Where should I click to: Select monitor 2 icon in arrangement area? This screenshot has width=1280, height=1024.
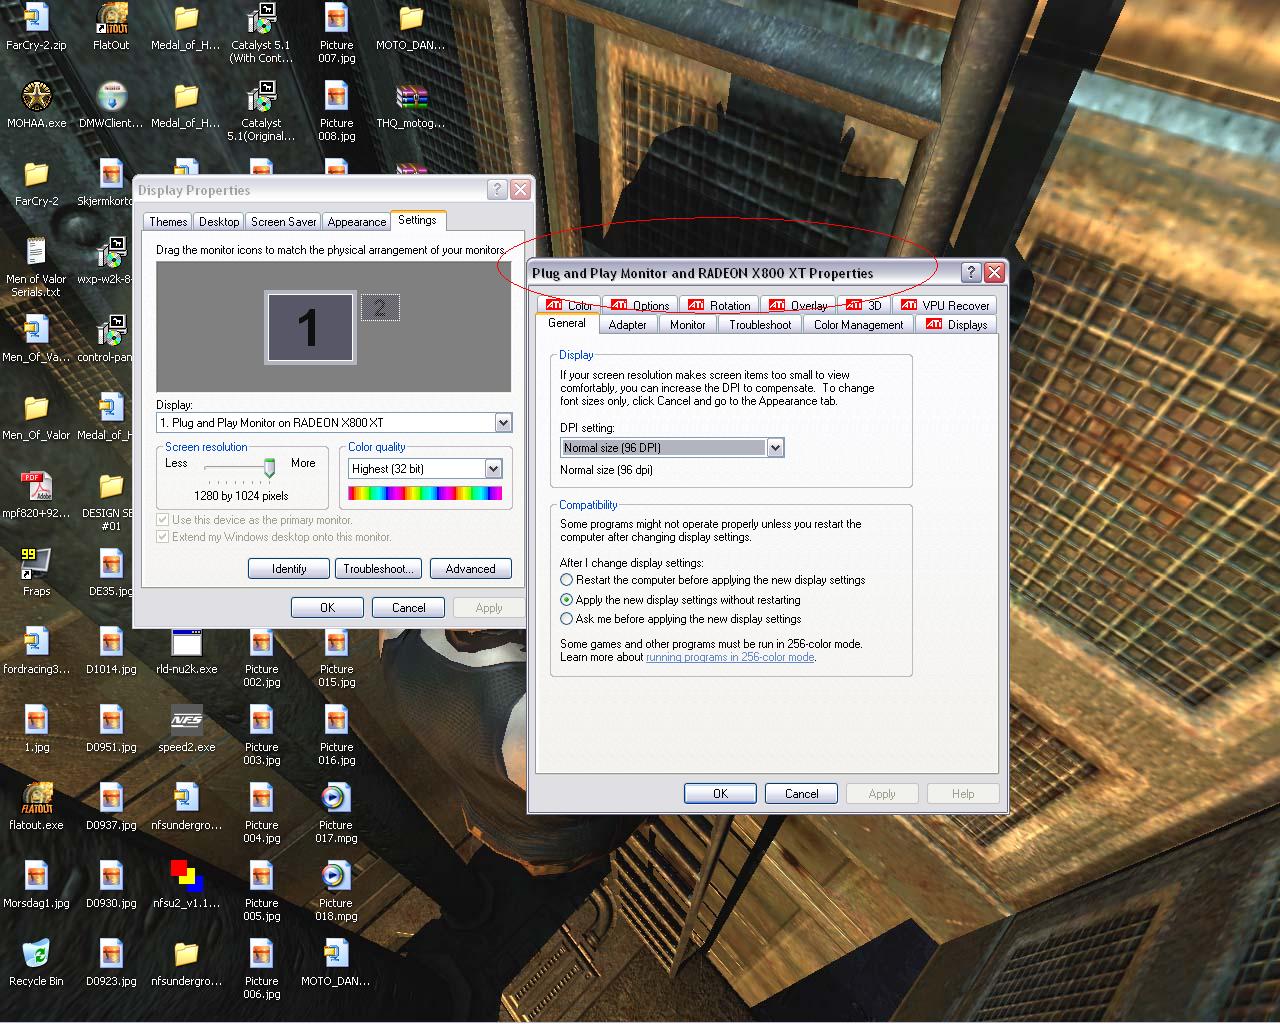click(379, 308)
